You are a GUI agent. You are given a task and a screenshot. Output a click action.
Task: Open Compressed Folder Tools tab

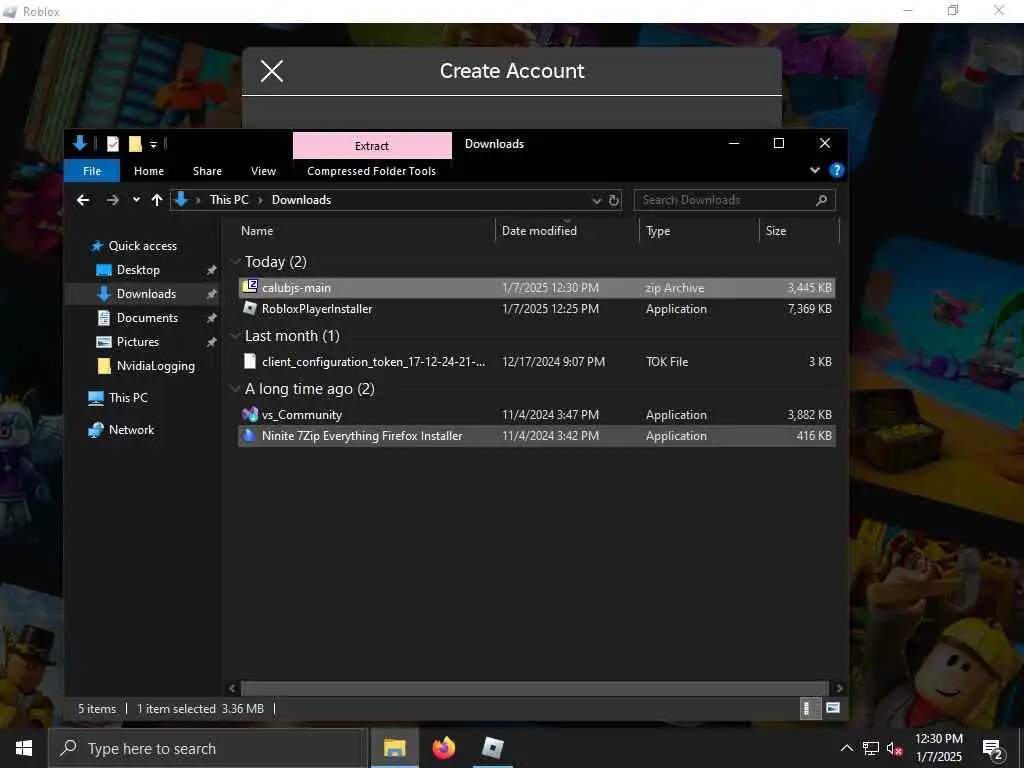tap(372, 170)
